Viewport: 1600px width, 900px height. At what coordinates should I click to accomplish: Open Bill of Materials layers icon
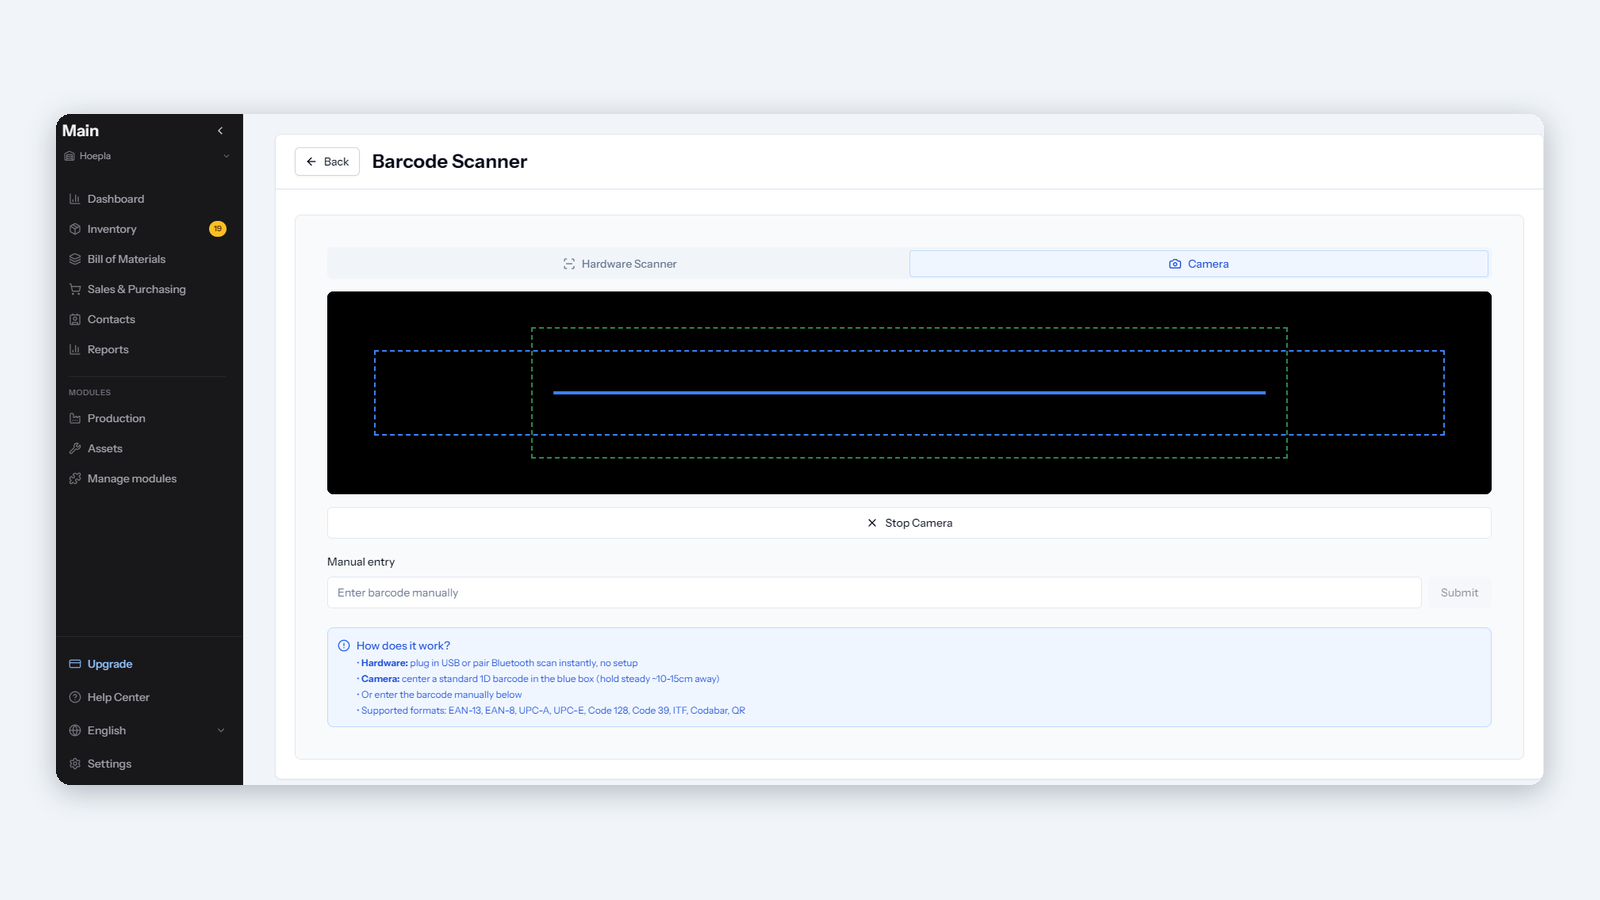coord(75,259)
